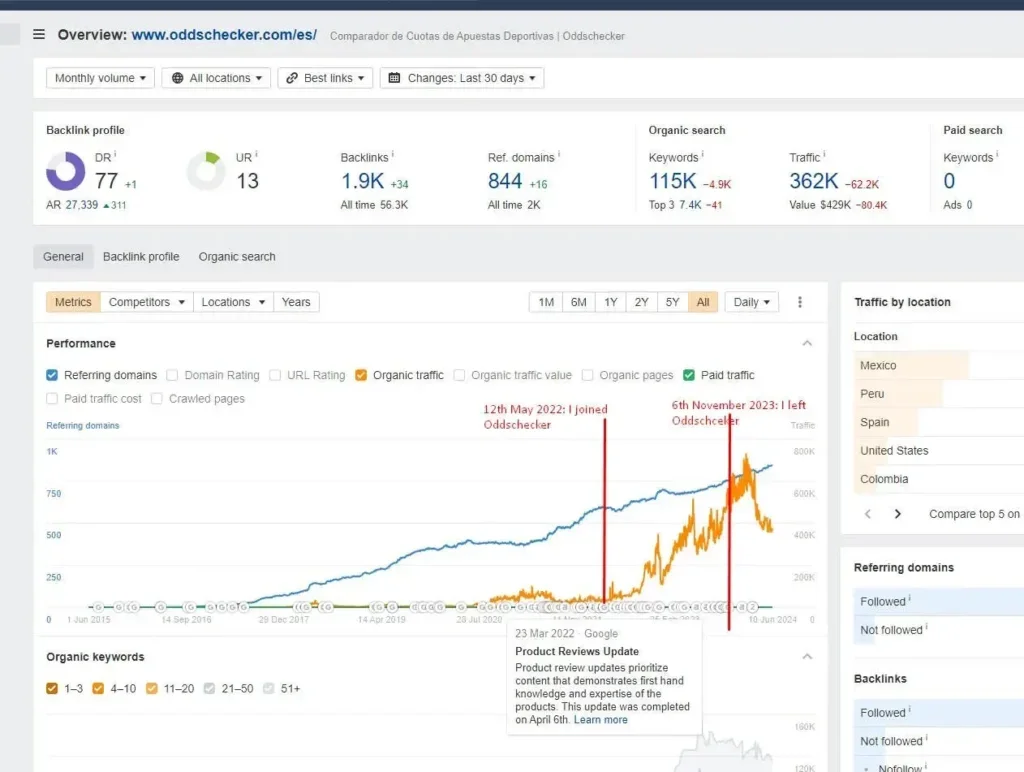This screenshot has height=772, width=1024.
Task: Set chart range to All
Action: (x=703, y=302)
